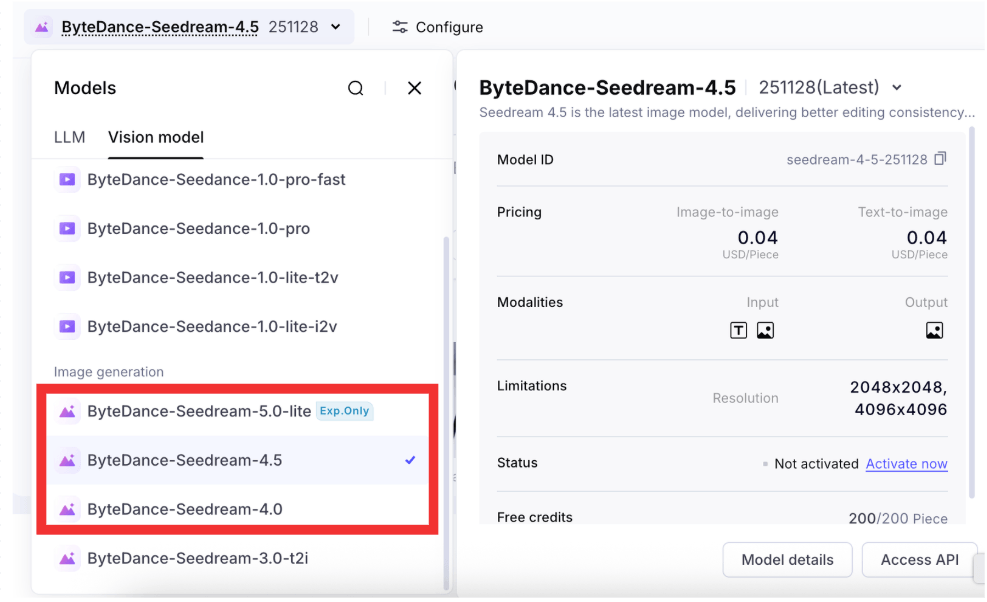Click the text input modality icon
The height and width of the screenshot is (602, 987).
point(738,330)
